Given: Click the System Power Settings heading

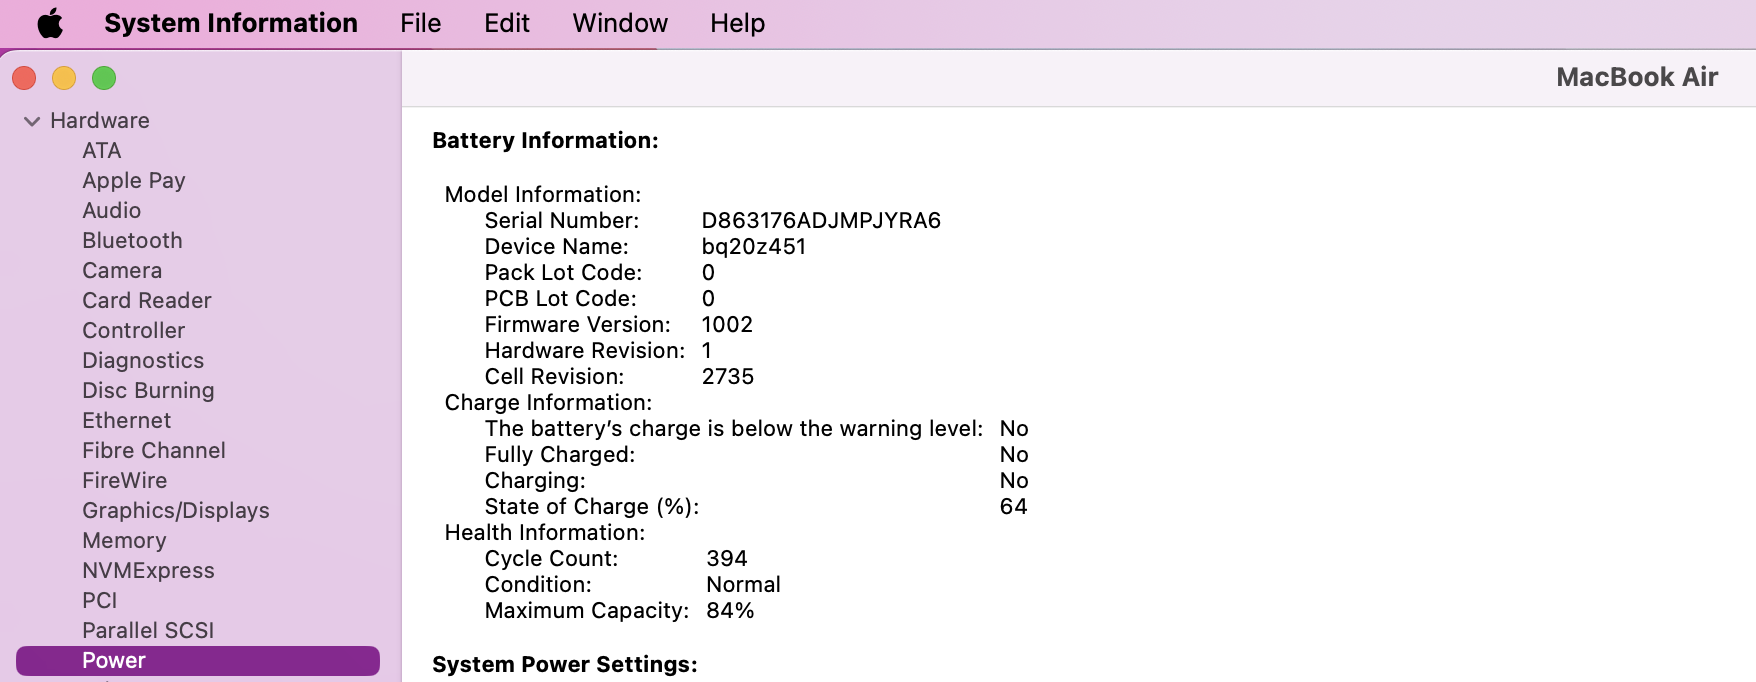Looking at the screenshot, I should click(565, 664).
